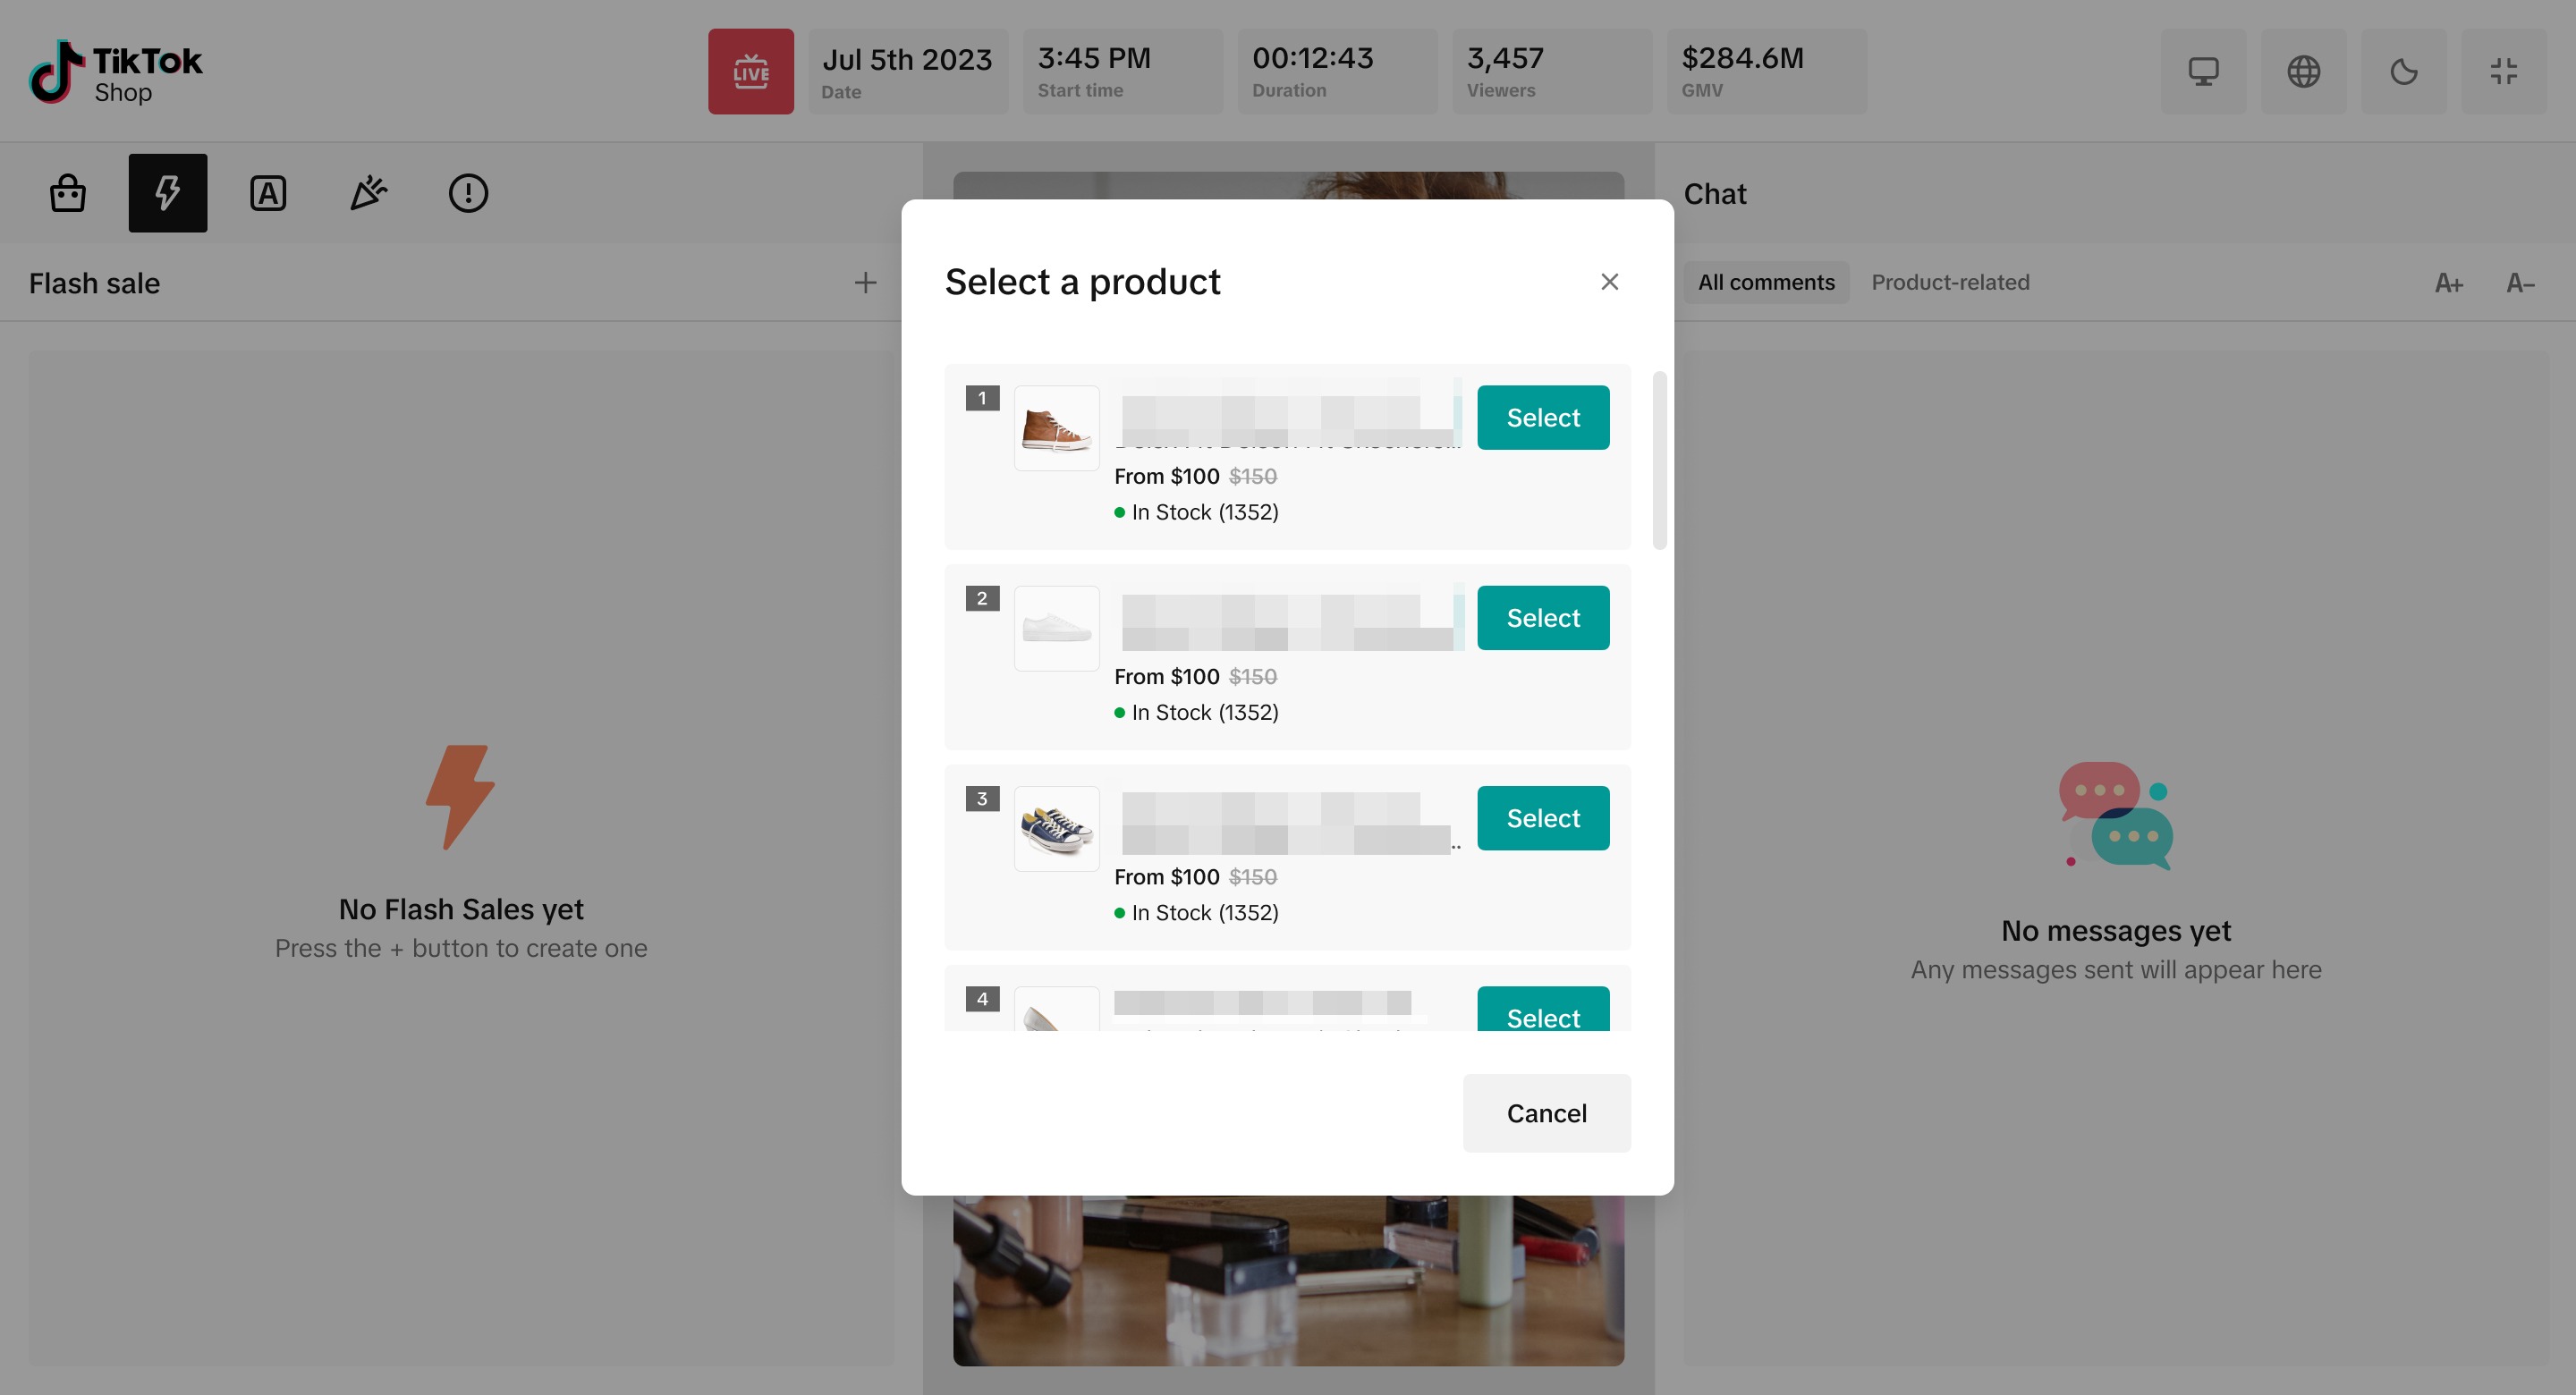Image resolution: width=2576 pixels, height=1395 pixels.
Task: Switch to Product-related comments tab
Action: click(1950, 283)
